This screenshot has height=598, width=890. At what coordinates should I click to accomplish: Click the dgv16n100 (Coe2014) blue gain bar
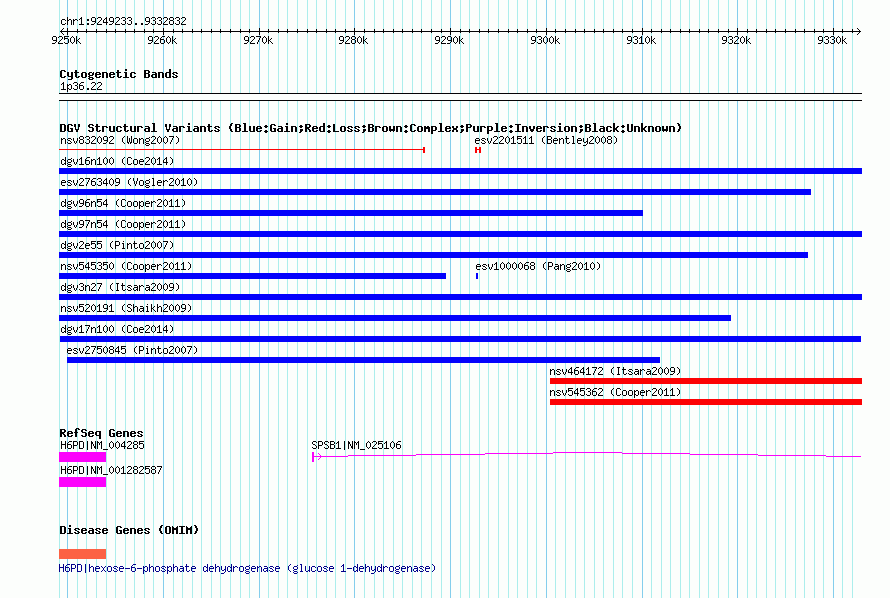pos(460,171)
